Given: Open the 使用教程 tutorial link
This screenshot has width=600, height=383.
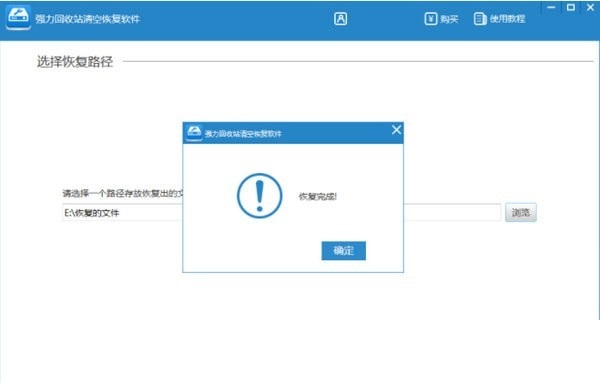Looking at the screenshot, I should [x=499, y=19].
